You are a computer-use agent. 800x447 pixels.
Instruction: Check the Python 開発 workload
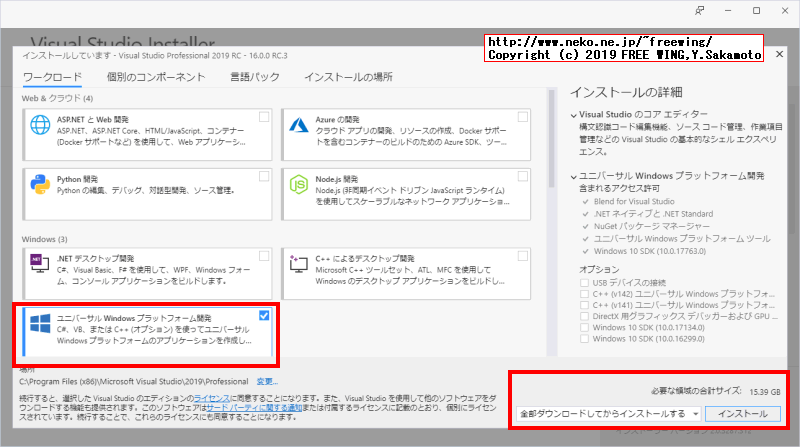coord(264,176)
